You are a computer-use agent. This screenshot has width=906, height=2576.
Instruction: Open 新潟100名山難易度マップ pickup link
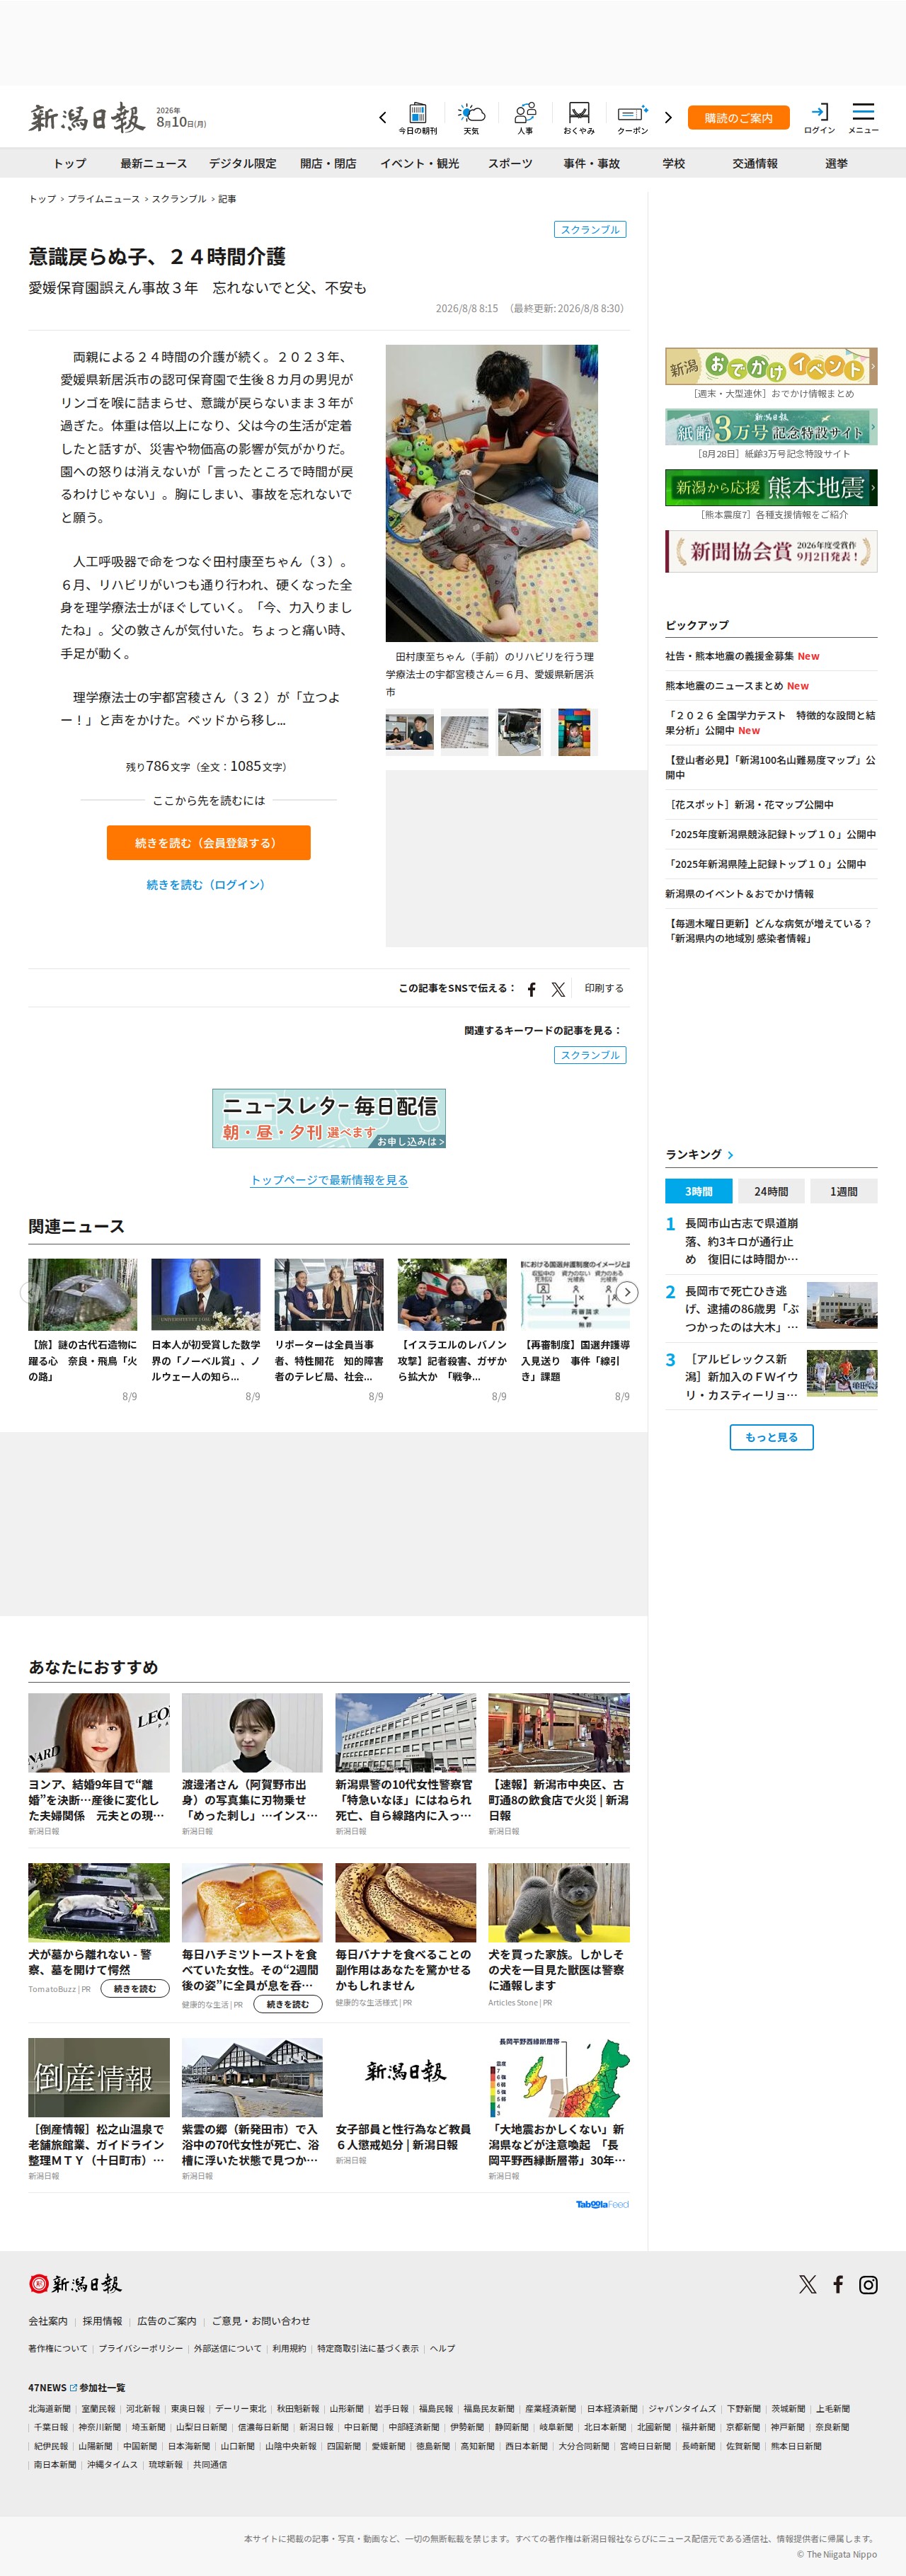click(x=770, y=767)
